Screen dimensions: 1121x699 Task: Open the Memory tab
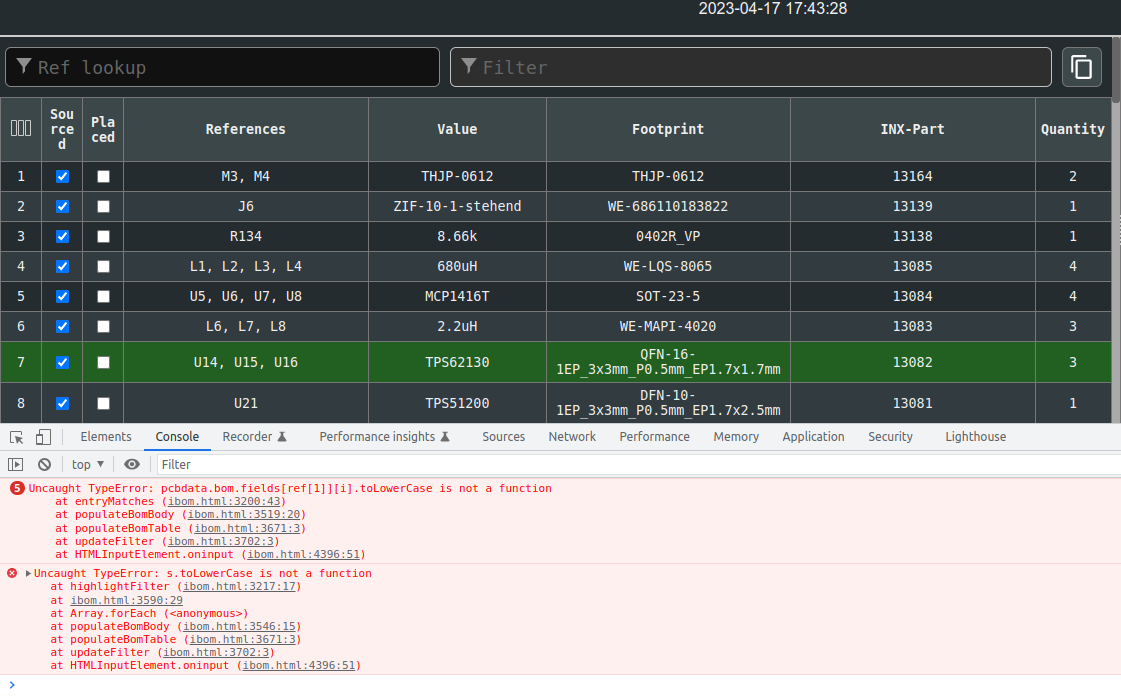(x=736, y=437)
